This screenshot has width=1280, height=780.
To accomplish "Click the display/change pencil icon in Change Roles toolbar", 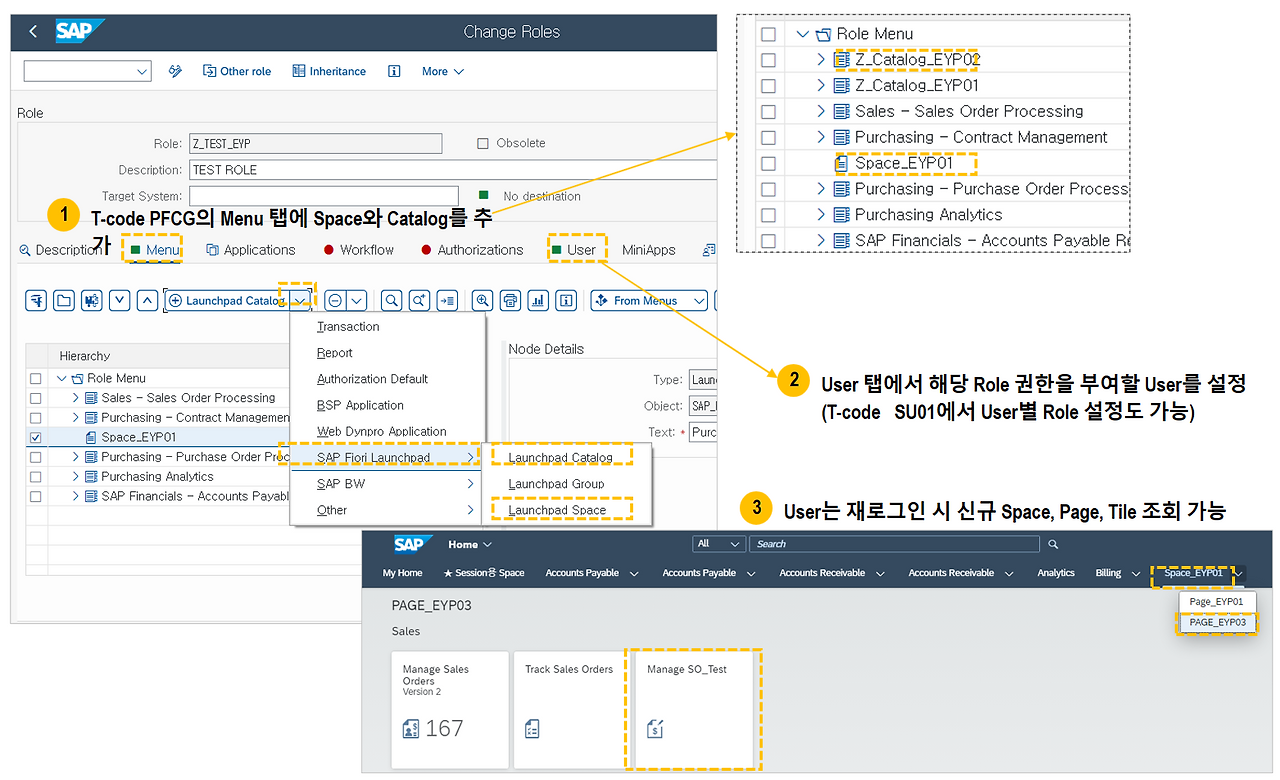I will tap(176, 71).
